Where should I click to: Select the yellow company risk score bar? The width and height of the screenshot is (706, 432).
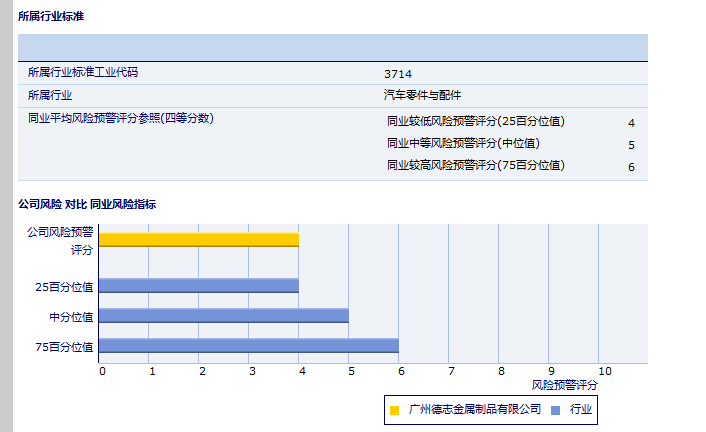point(198,239)
